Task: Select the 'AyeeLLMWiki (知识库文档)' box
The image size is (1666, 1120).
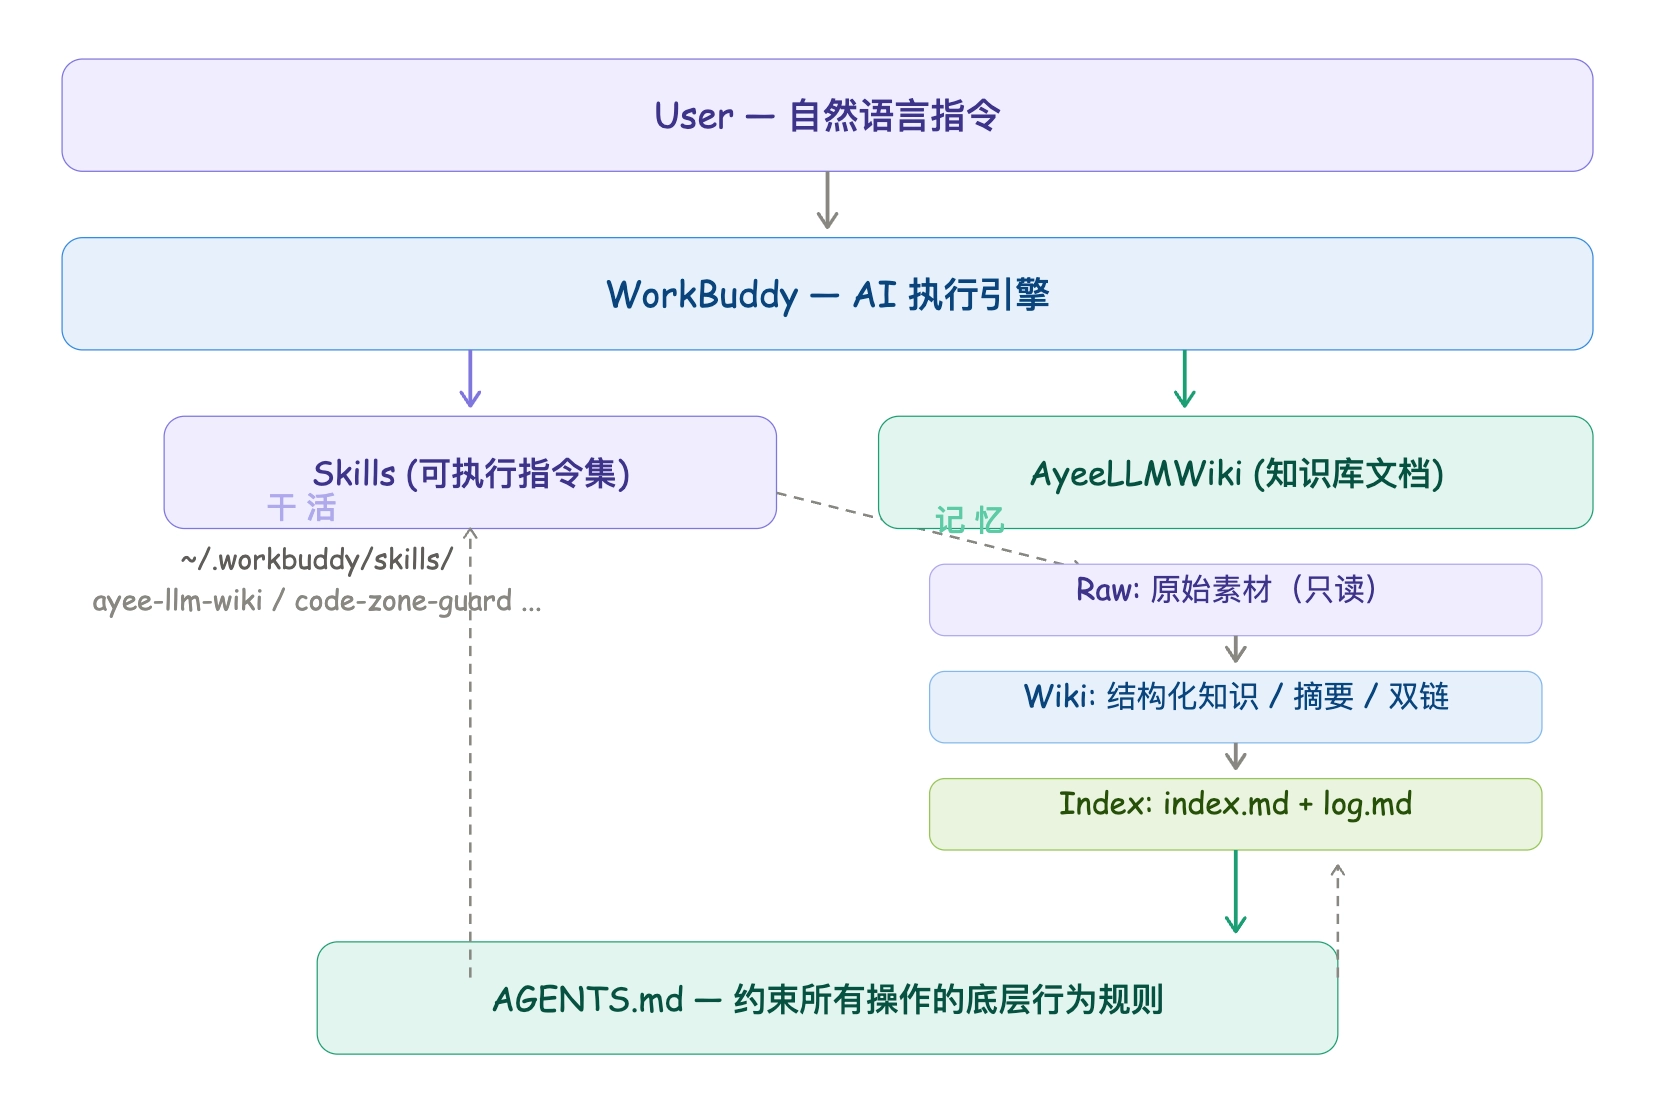Action: point(1235,472)
